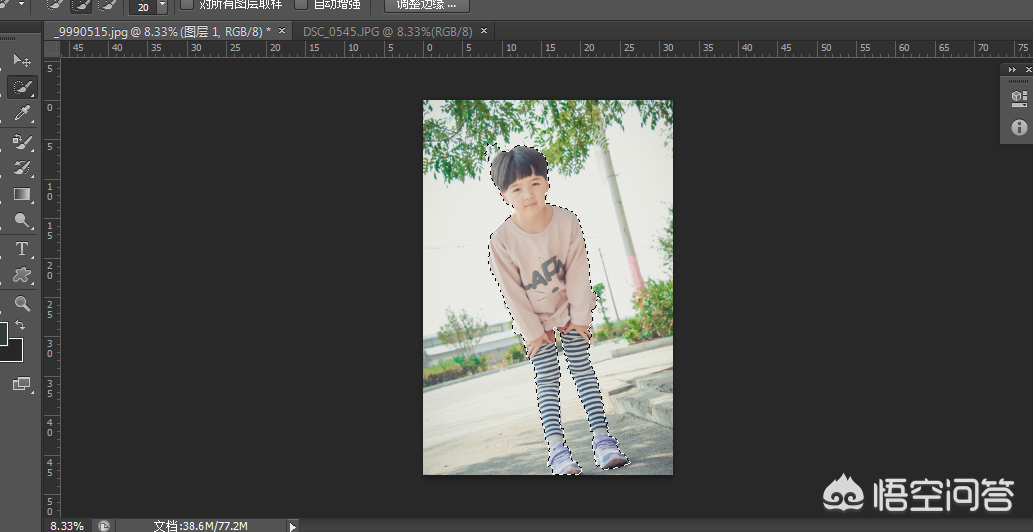Select the Move tool
The height and width of the screenshot is (532, 1033).
pyautogui.click(x=21, y=62)
